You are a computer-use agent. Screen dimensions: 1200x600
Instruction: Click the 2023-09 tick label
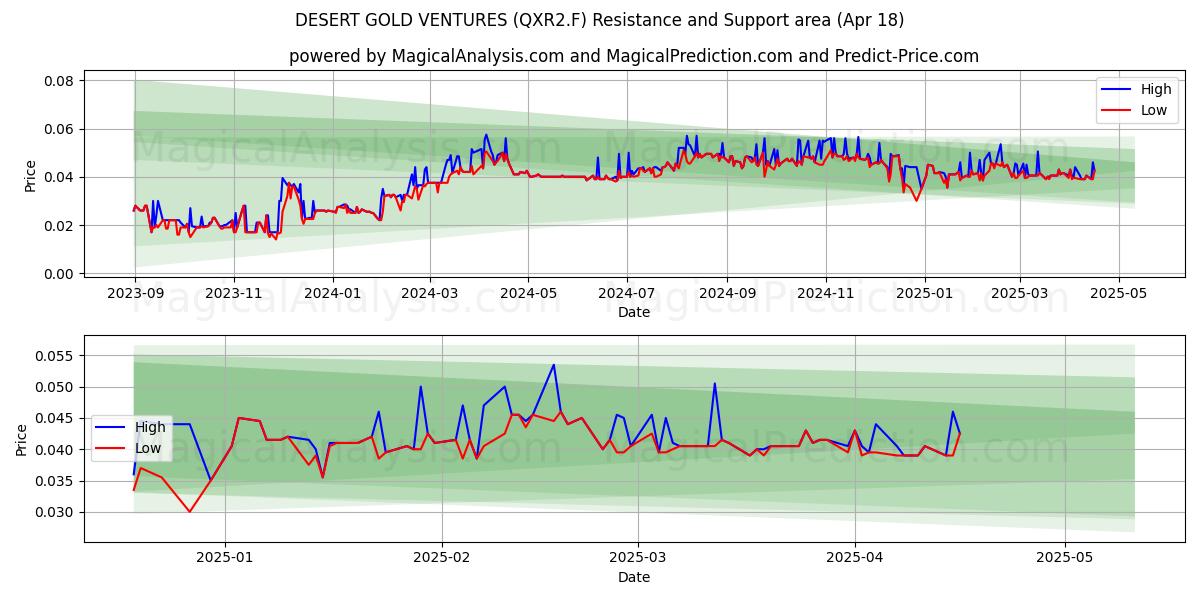[x=135, y=293]
